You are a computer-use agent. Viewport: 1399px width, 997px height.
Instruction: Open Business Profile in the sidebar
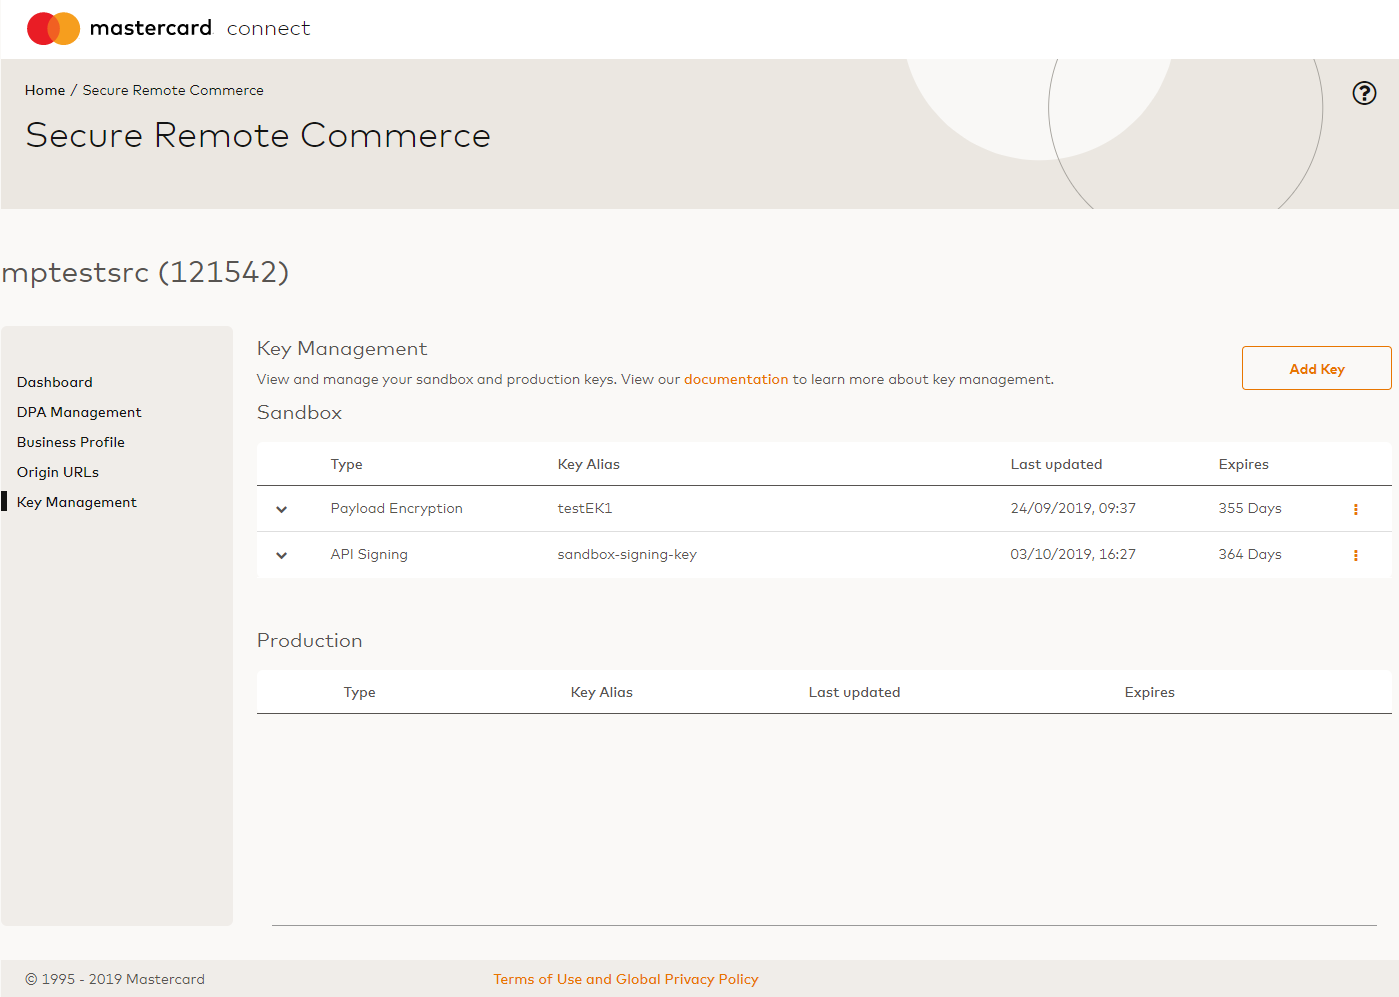[x=71, y=442]
